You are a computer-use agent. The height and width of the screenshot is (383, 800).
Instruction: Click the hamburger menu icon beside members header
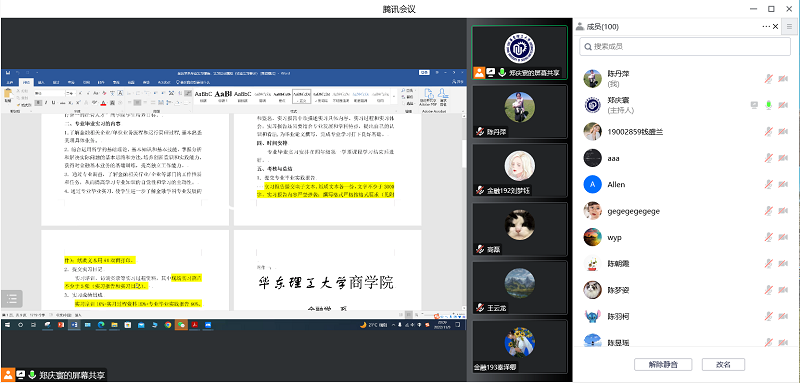click(x=790, y=27)
